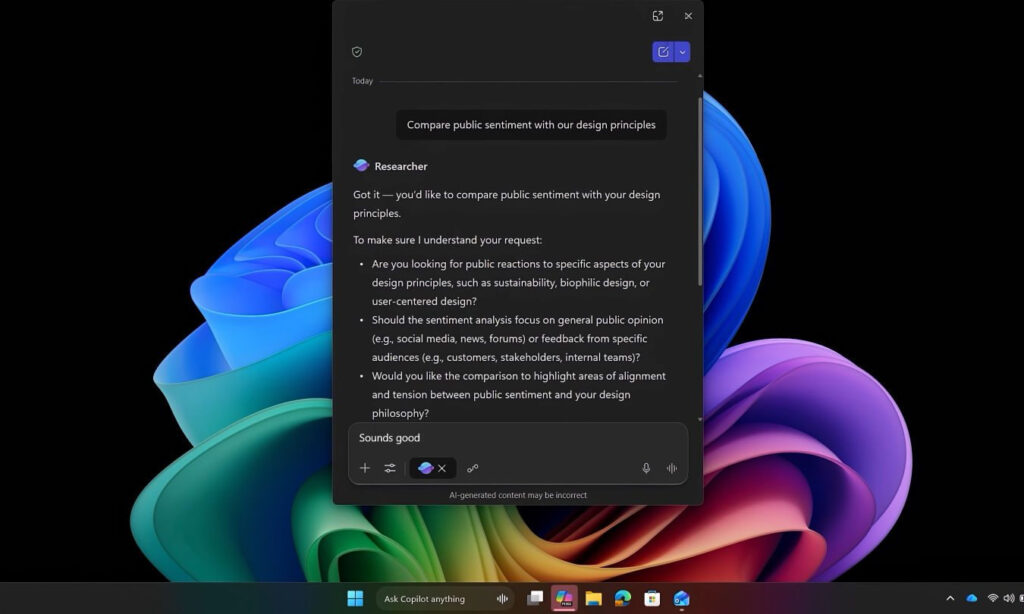Click the "Sounds good" message input field

[470, 437]
